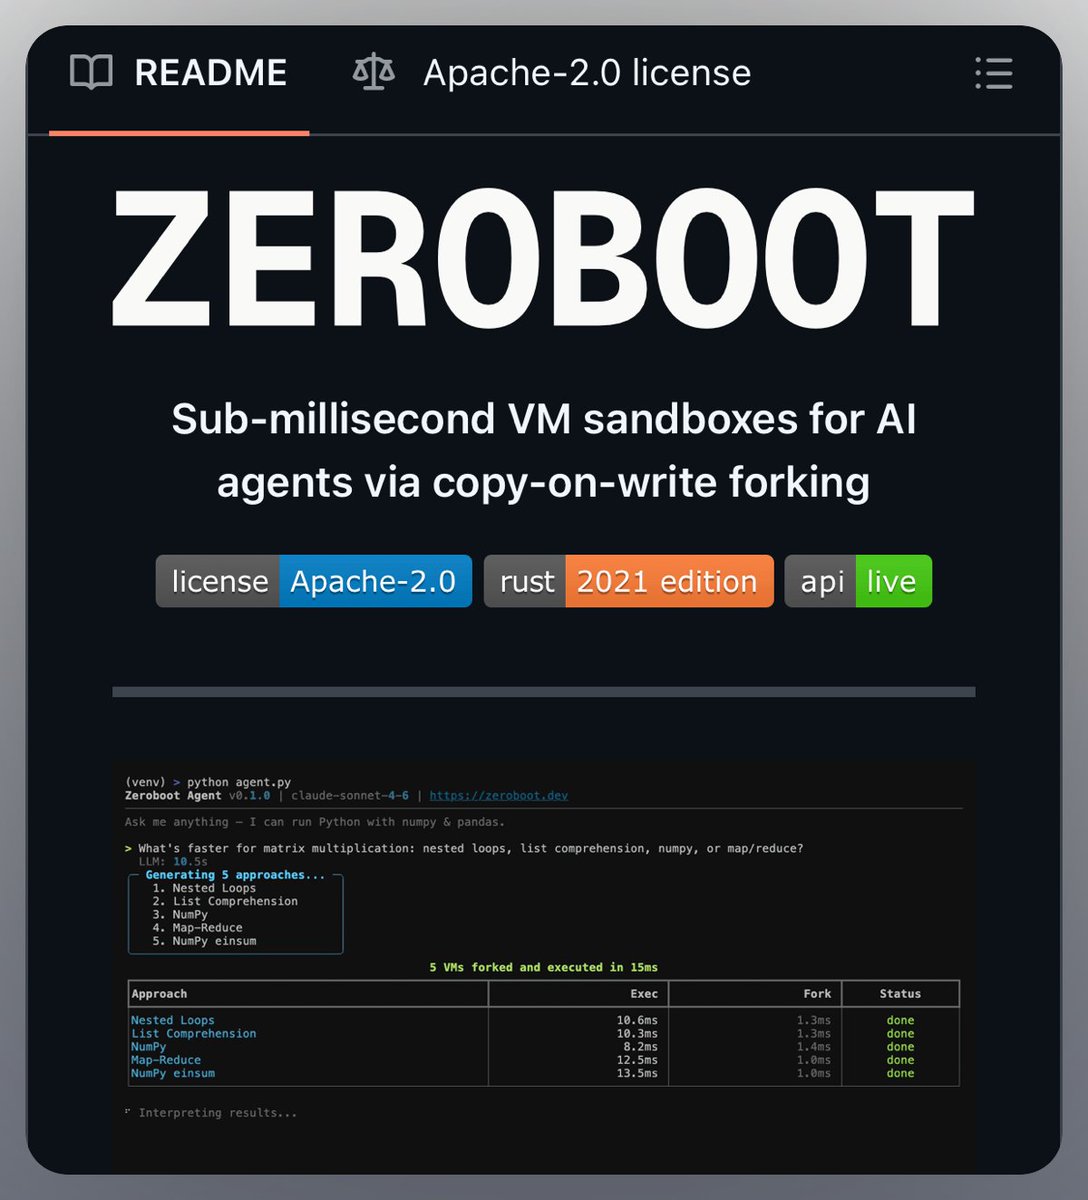Image resolution: width=1088 pixels, height=1200 pixels.
Task: Click 'python agent.py' command text
Action: (239, 782)
